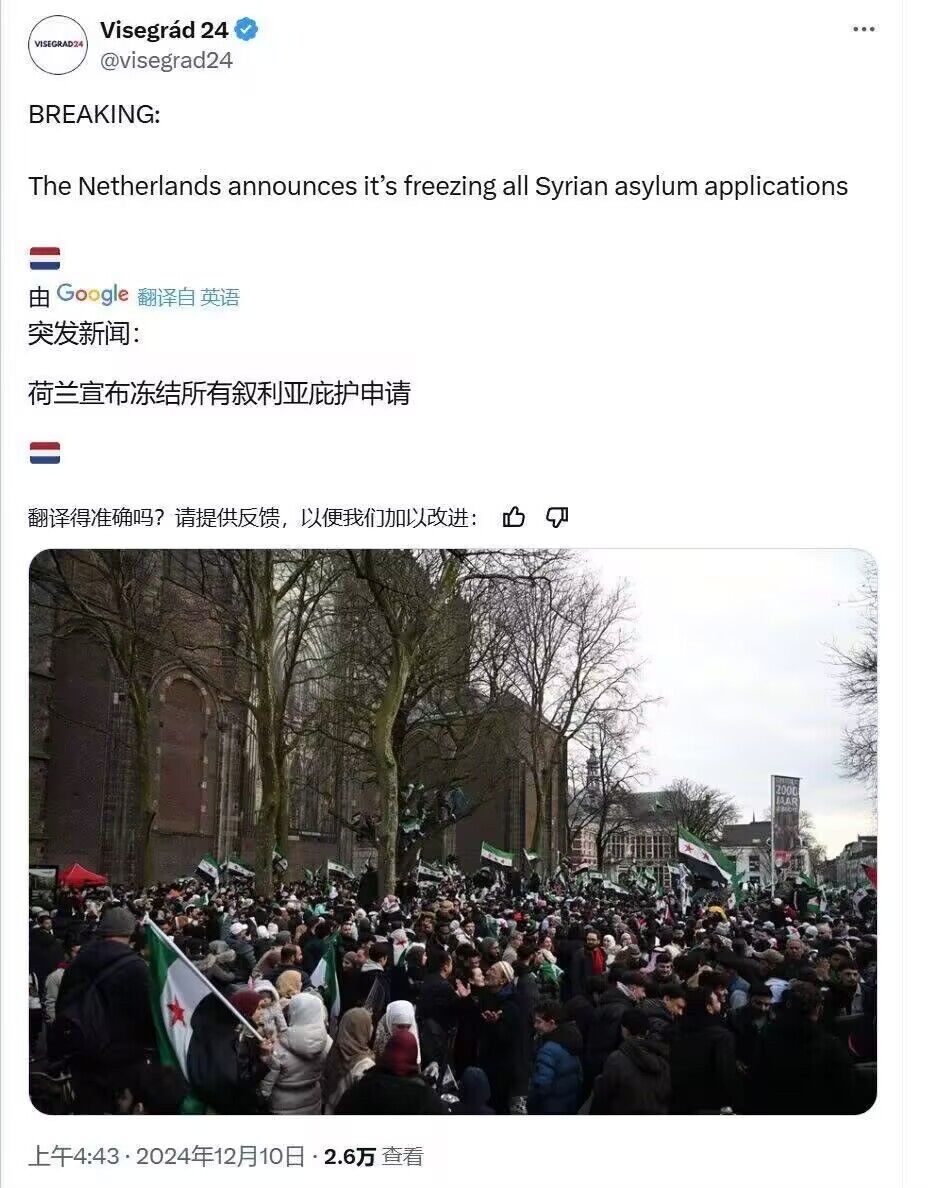Click the 突发新闻 translated heading
The height and width of the screenshot is (1188, 928).
pyautogui.click(x=83, y=333)
